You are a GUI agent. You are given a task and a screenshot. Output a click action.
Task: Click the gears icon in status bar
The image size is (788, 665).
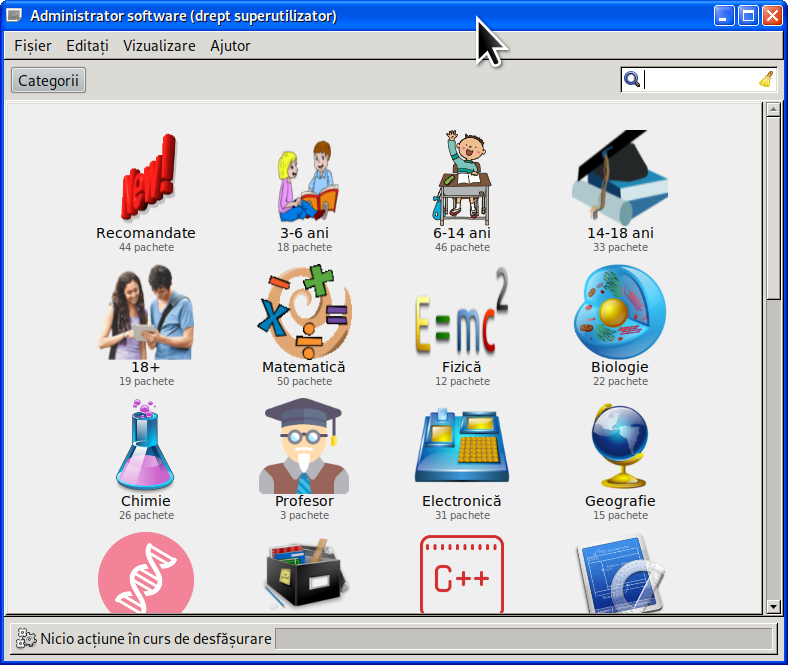pos(26,638)
